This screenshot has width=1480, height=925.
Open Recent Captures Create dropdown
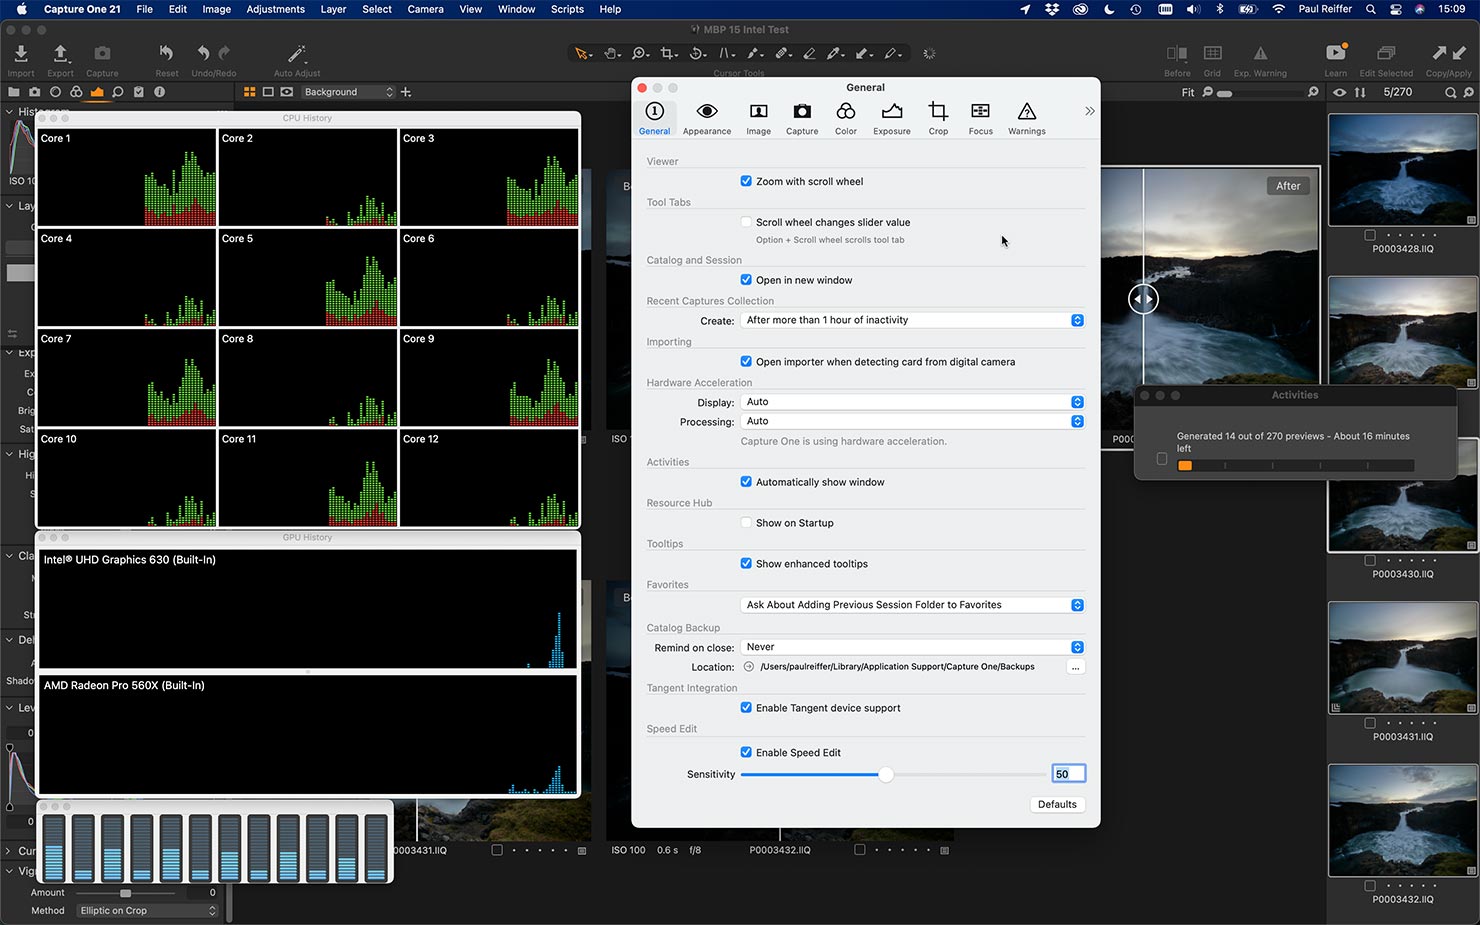click(x=912, y=320)
